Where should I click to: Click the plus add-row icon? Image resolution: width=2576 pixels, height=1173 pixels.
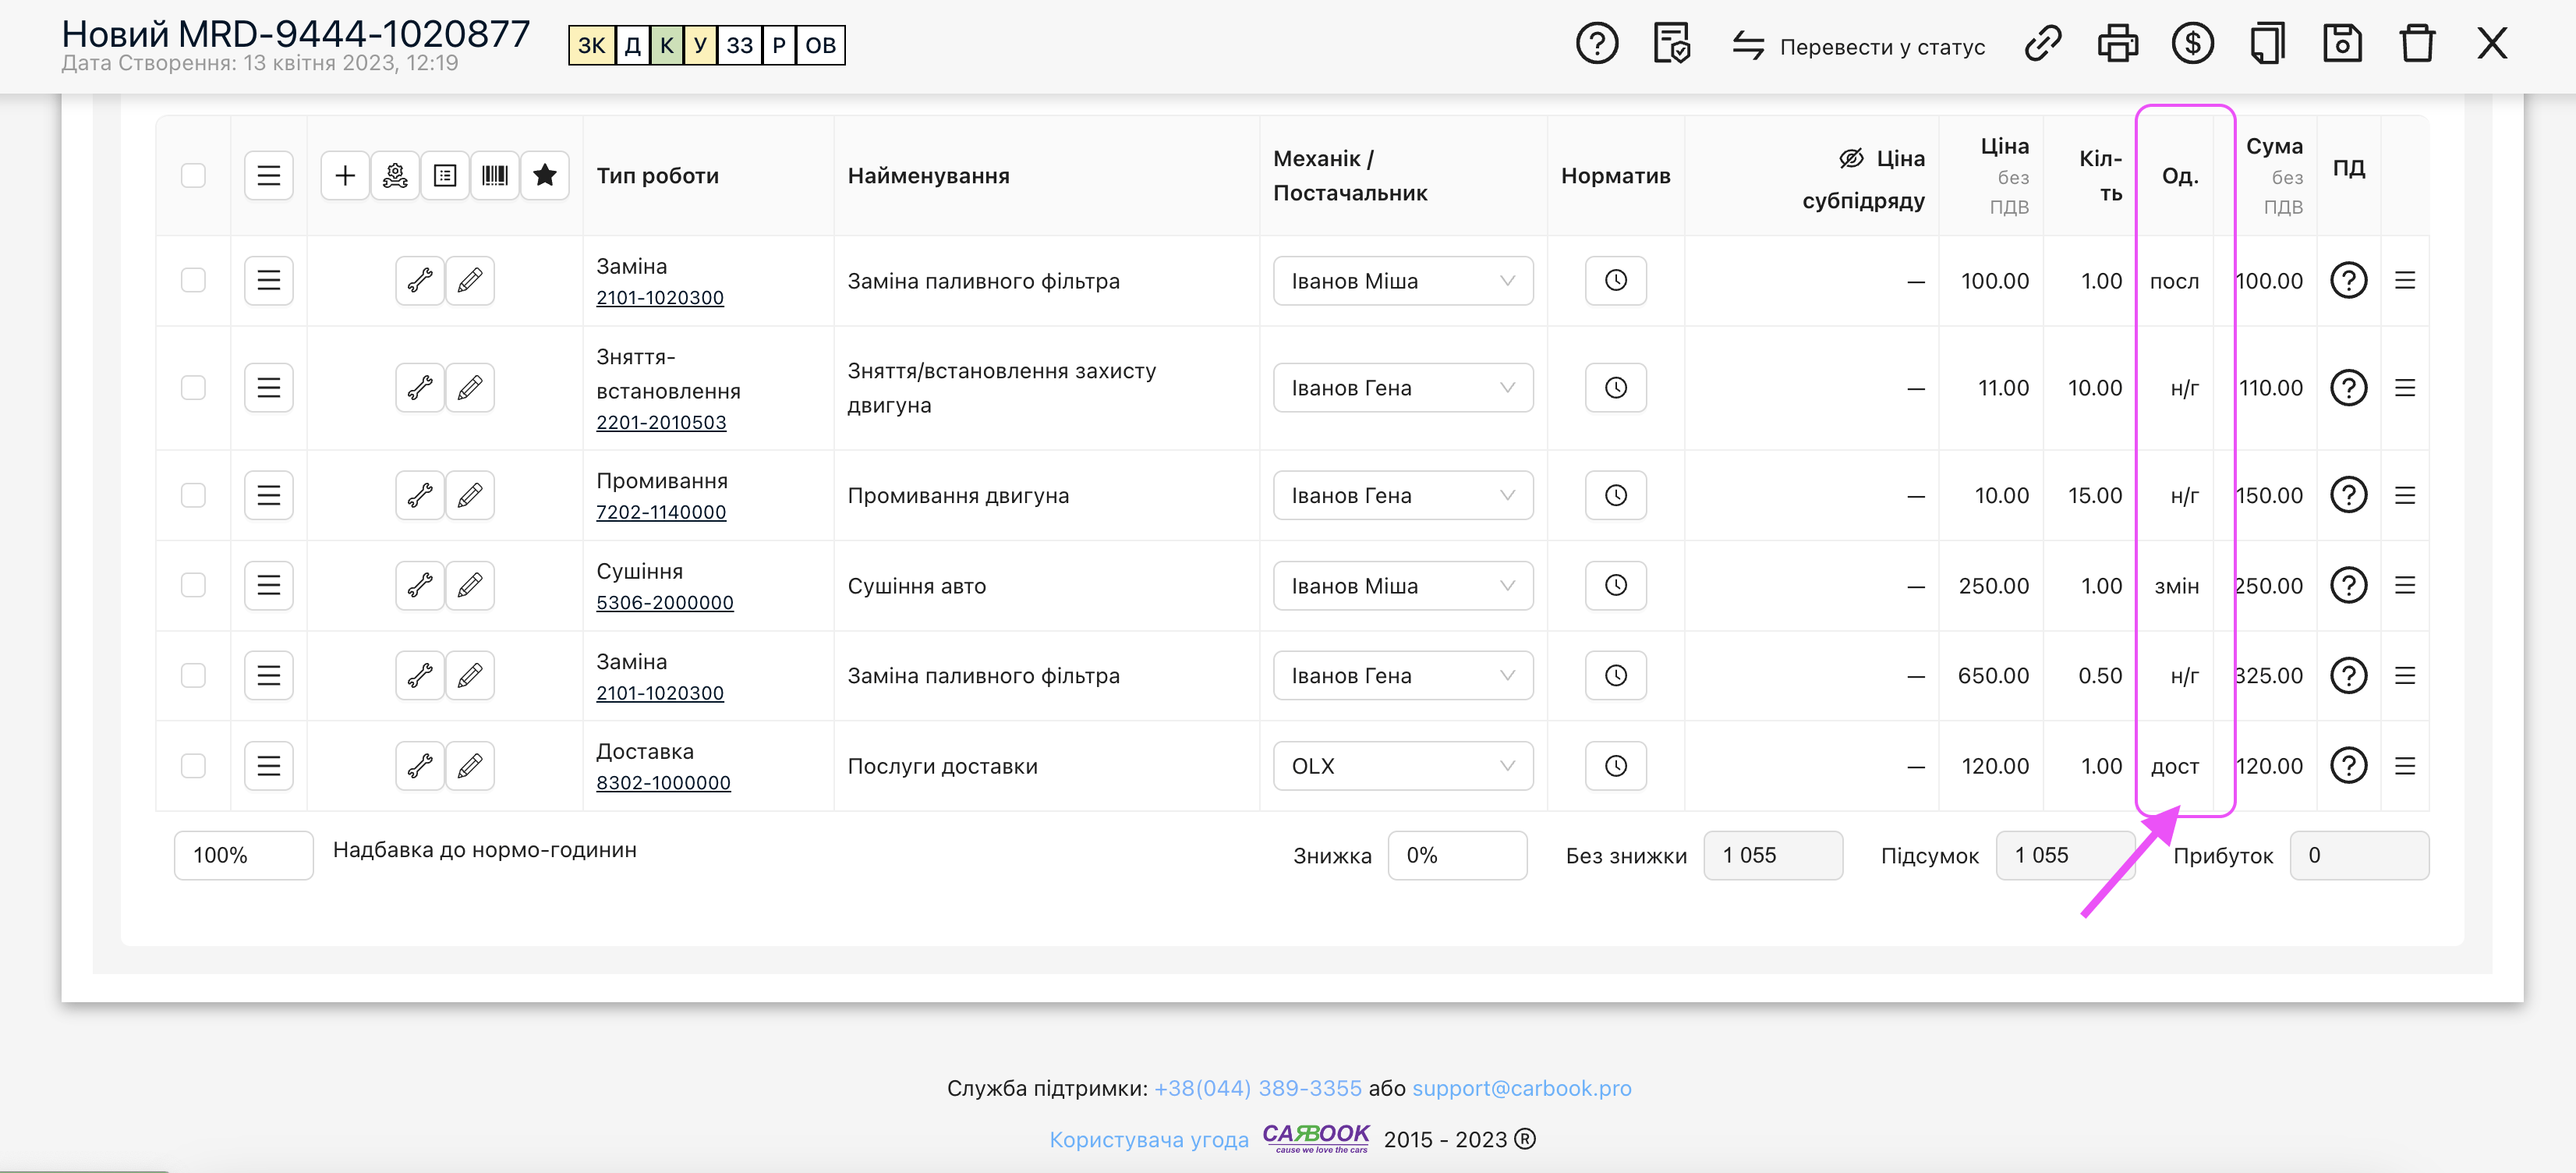tap(345, 176)
